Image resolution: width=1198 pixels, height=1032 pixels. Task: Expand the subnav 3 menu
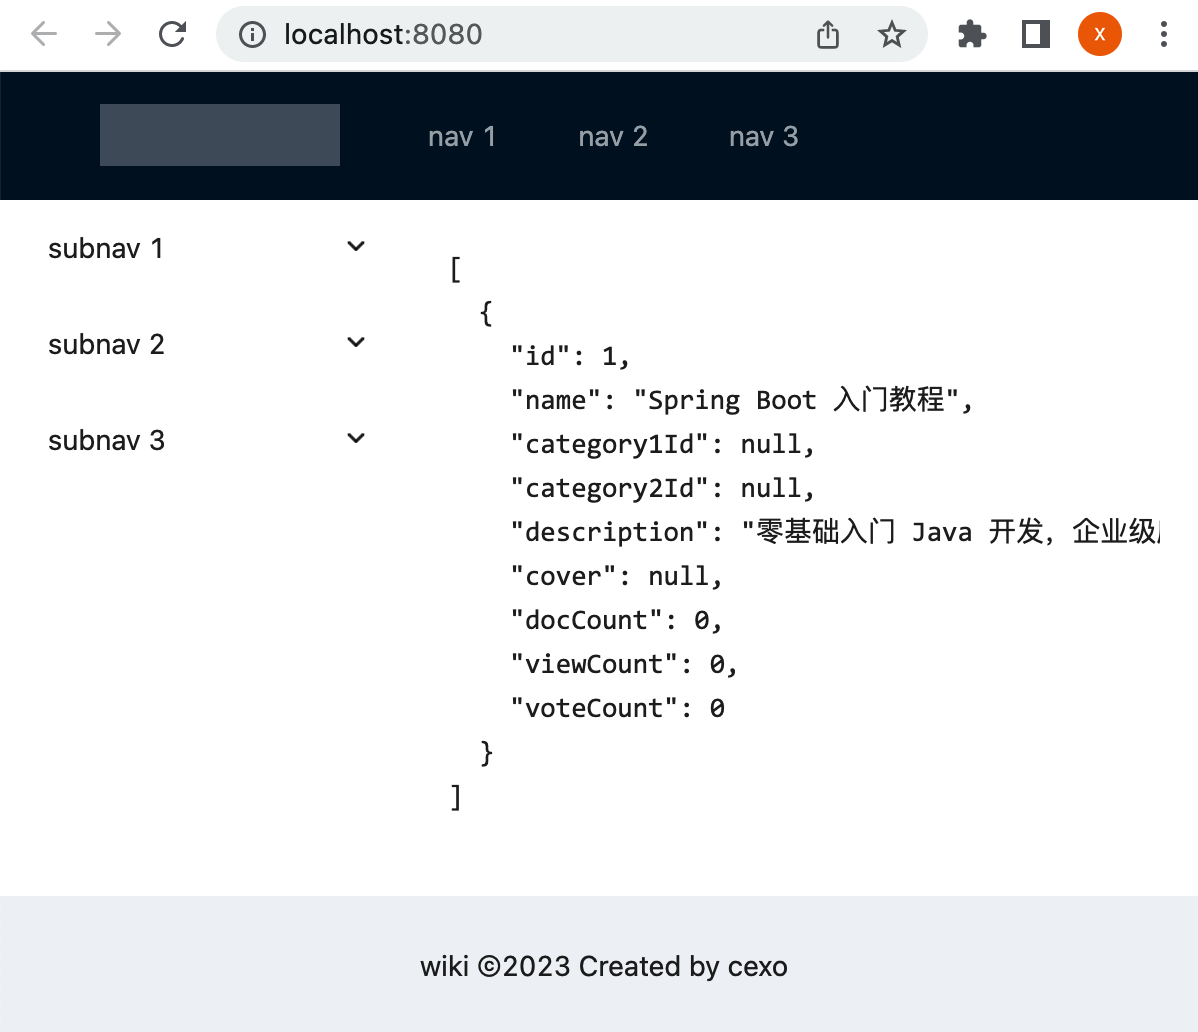coord(355,437)
